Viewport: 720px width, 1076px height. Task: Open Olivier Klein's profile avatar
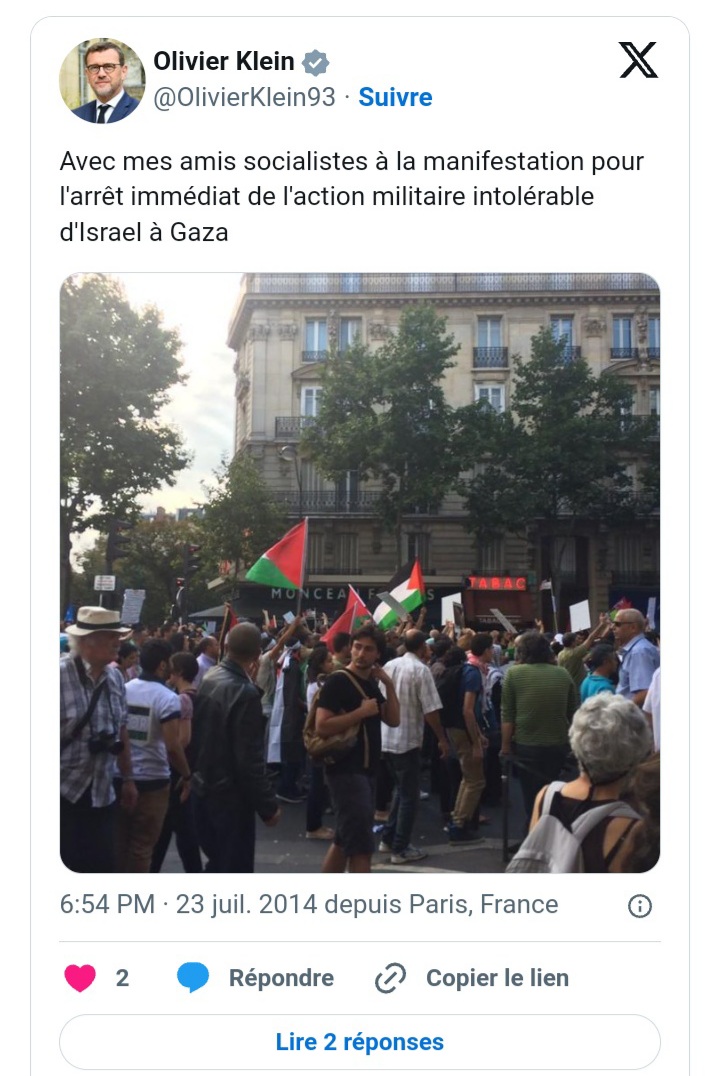coord(102,81)
